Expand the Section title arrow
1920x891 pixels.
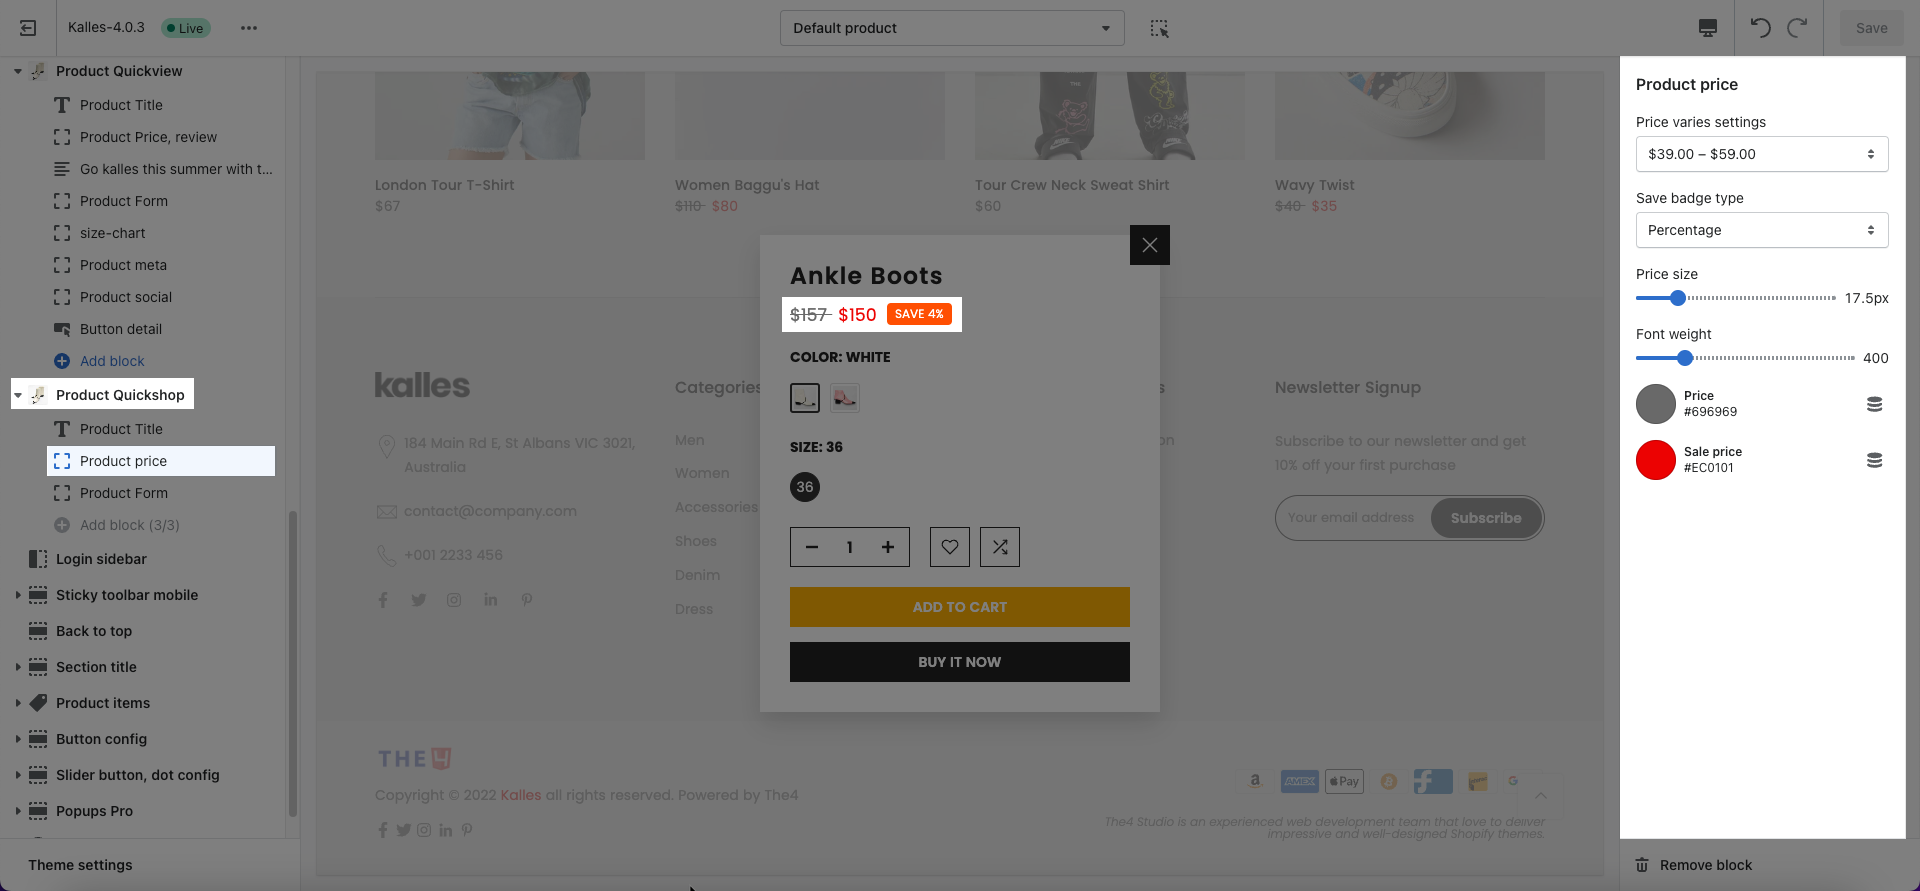point(18,667)
